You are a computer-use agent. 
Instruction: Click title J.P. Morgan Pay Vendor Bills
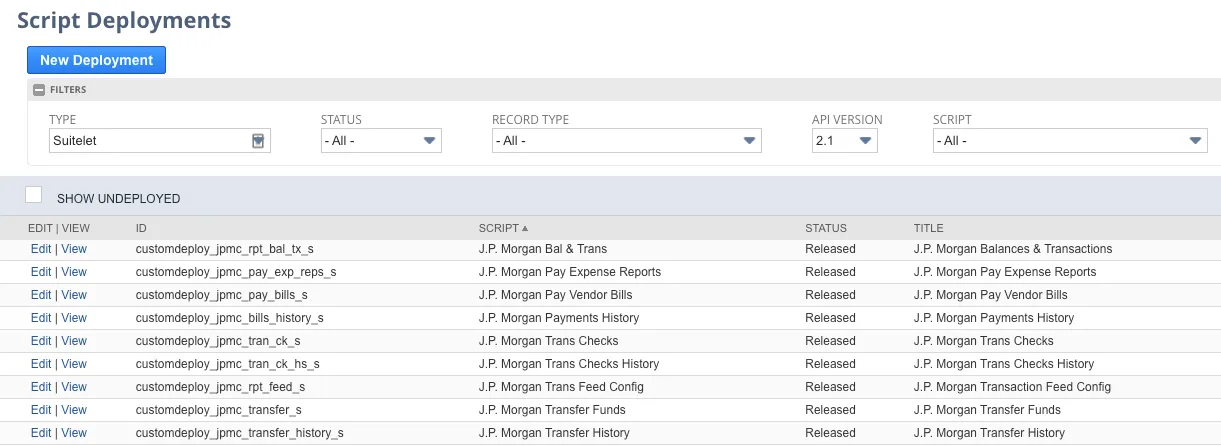tap(990, 295)
